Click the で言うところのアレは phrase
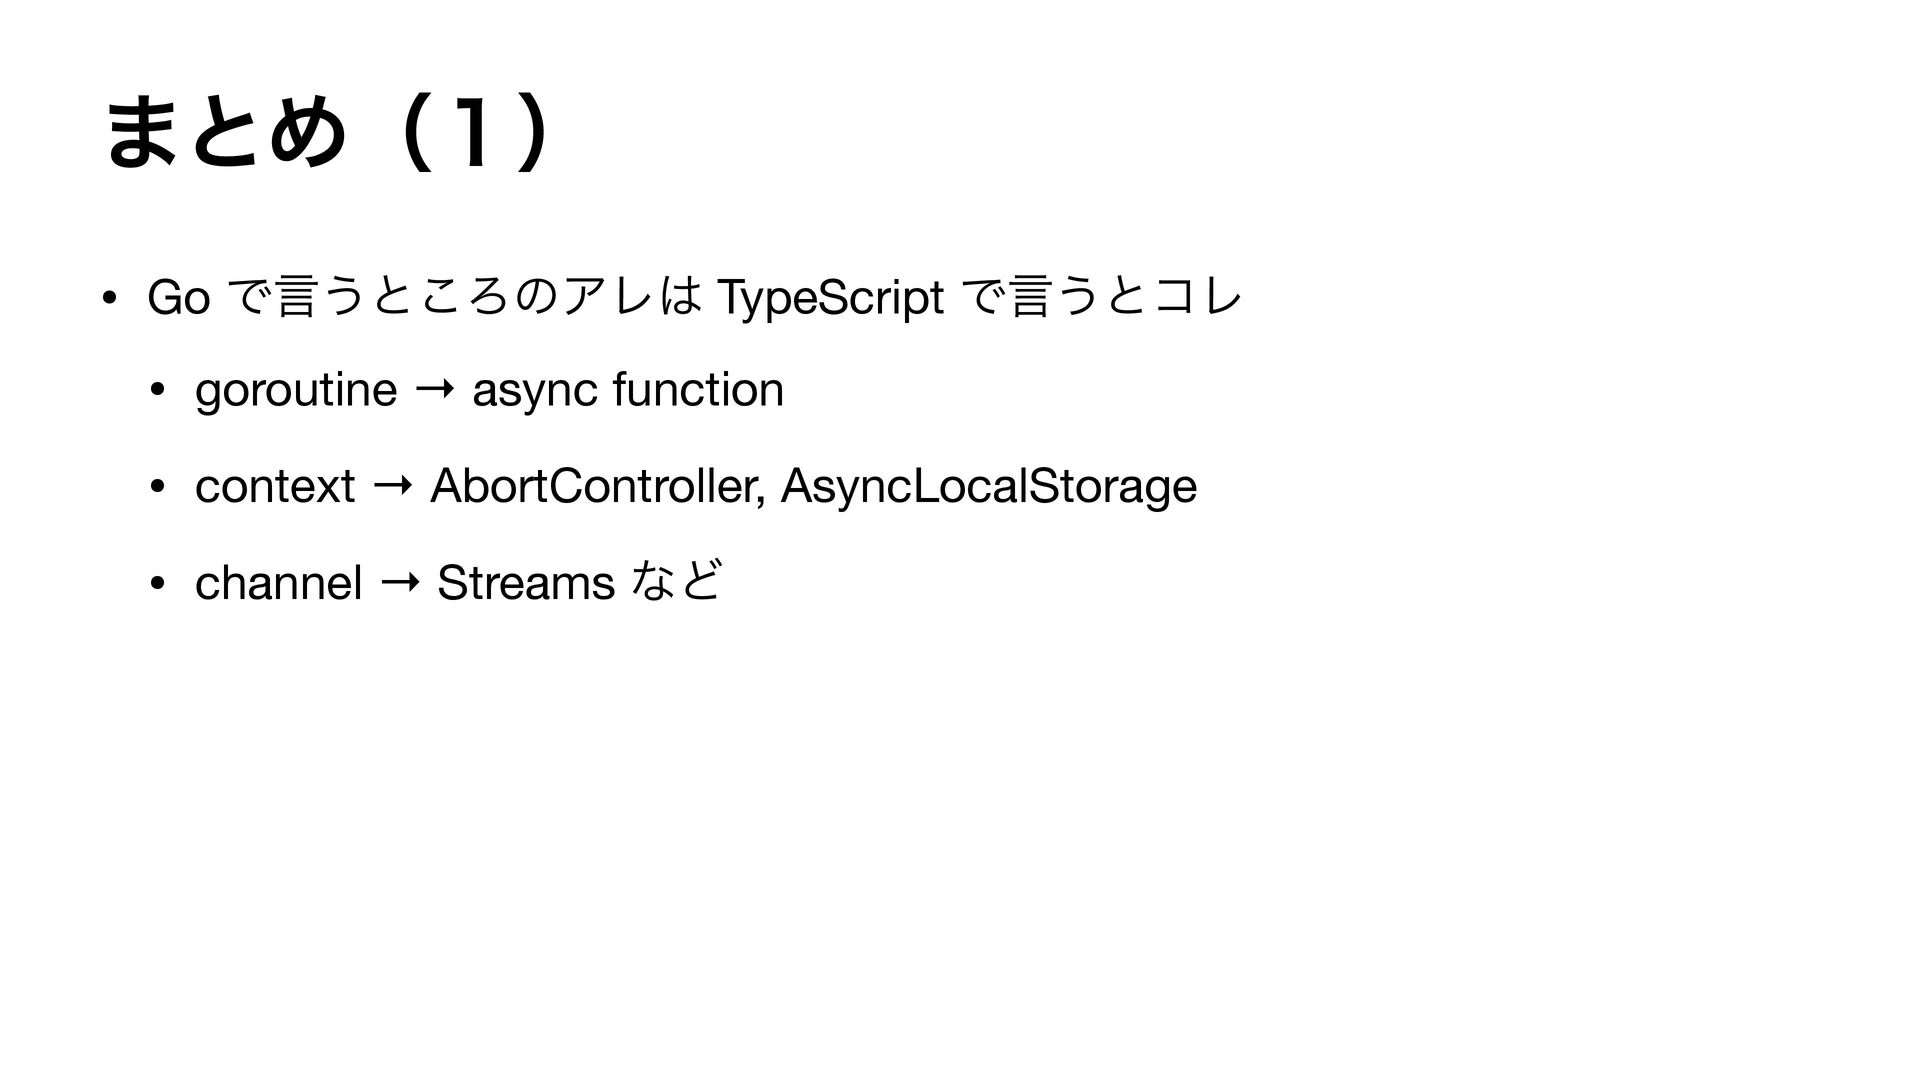This screenshot has width=1920, height=1080. tap(464, 297)
